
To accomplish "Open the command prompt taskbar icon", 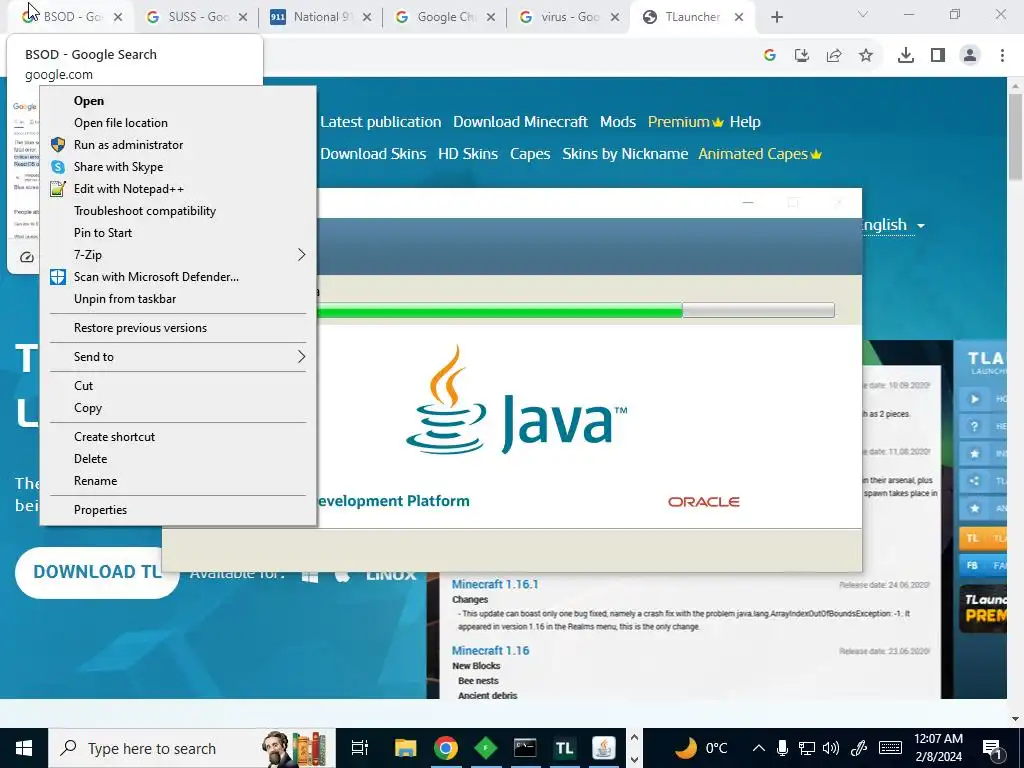I will pyautogui.click(x=524, y=748).
